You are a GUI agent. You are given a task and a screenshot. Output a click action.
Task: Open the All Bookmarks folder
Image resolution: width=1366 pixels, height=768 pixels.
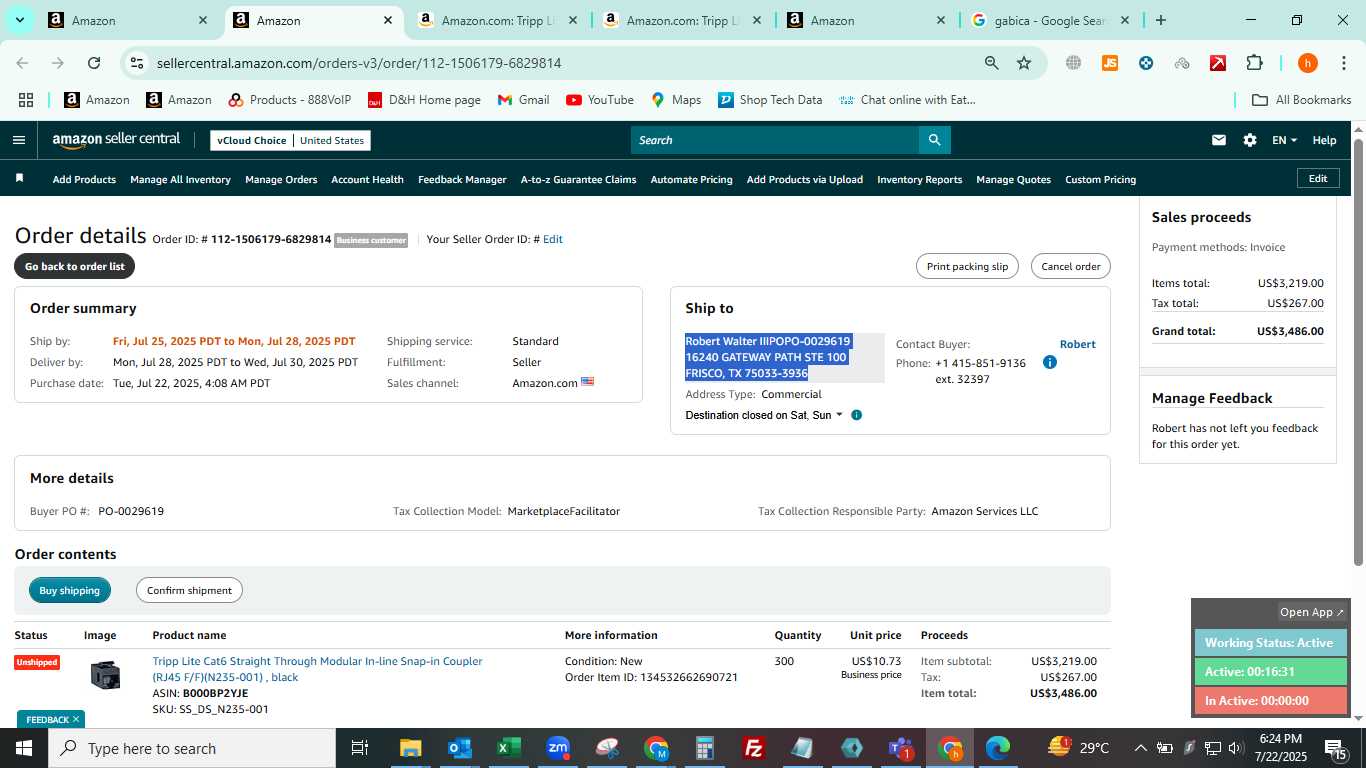tap(1302, 100)
